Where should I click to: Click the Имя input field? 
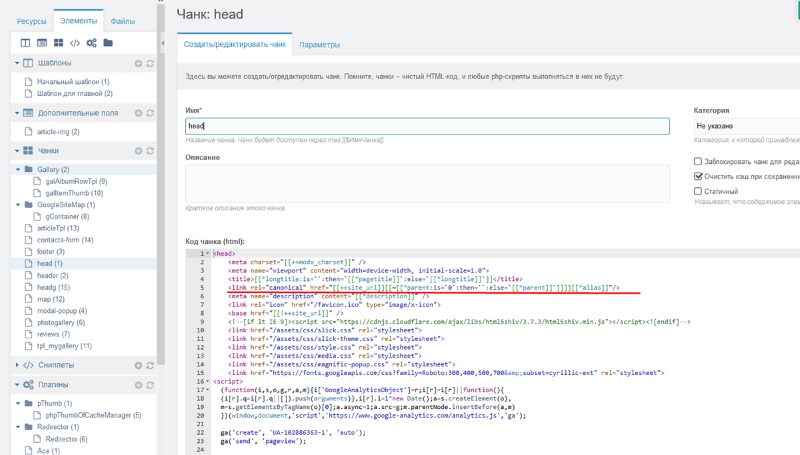[x=427, y=126]
